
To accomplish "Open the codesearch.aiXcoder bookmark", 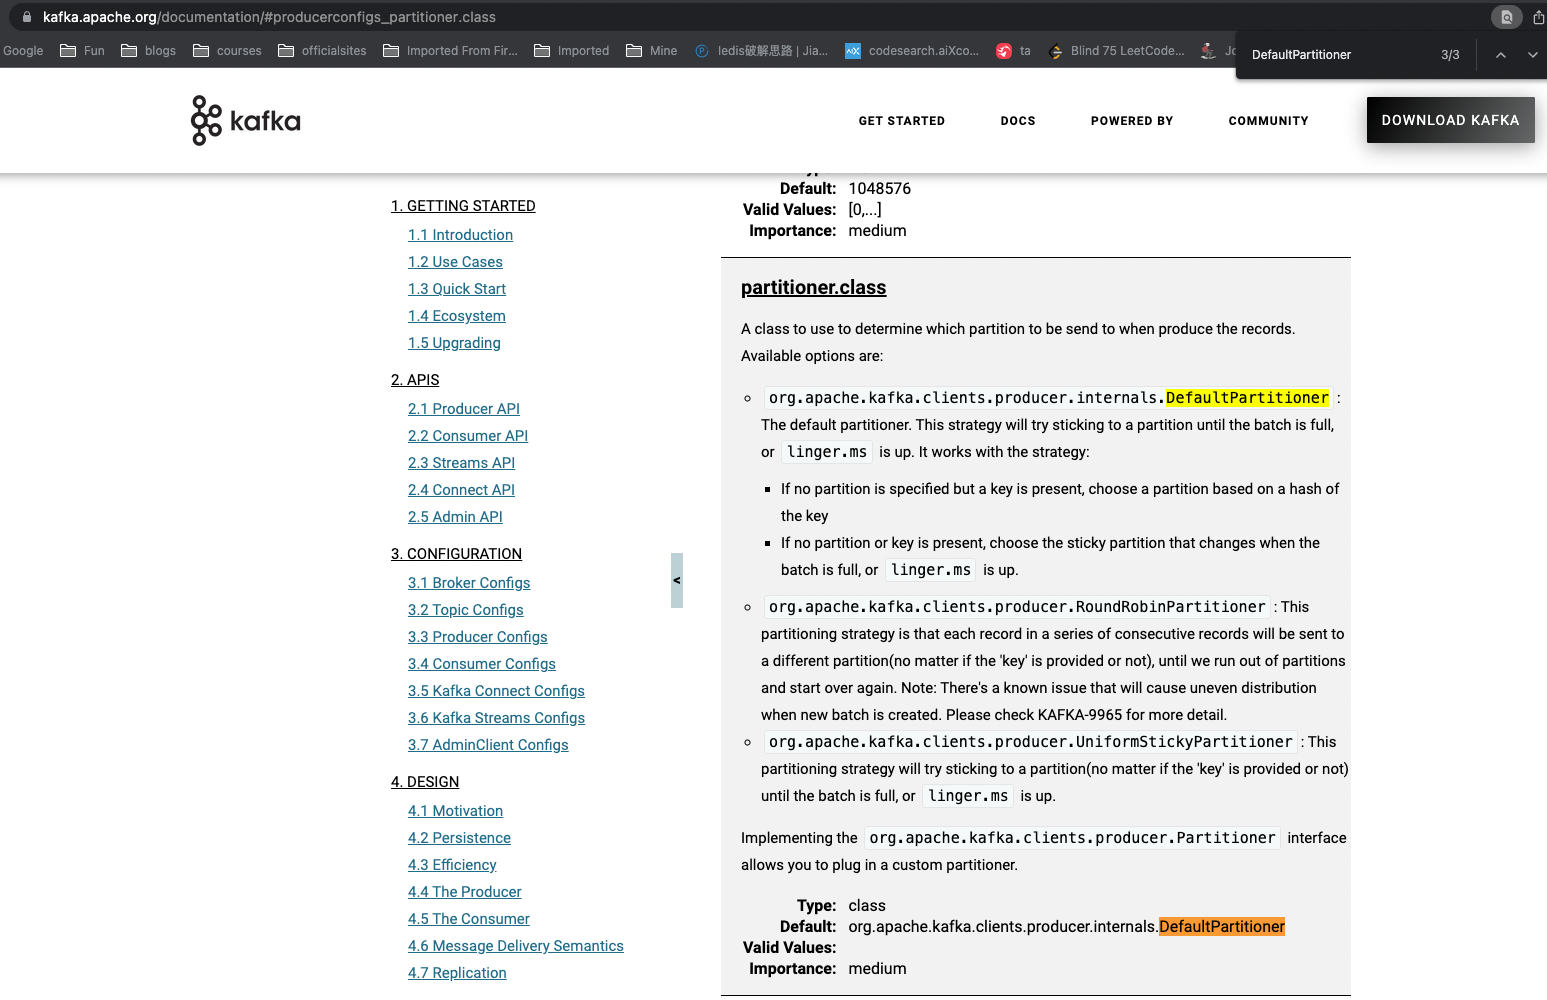I will (x=912, y=51).
